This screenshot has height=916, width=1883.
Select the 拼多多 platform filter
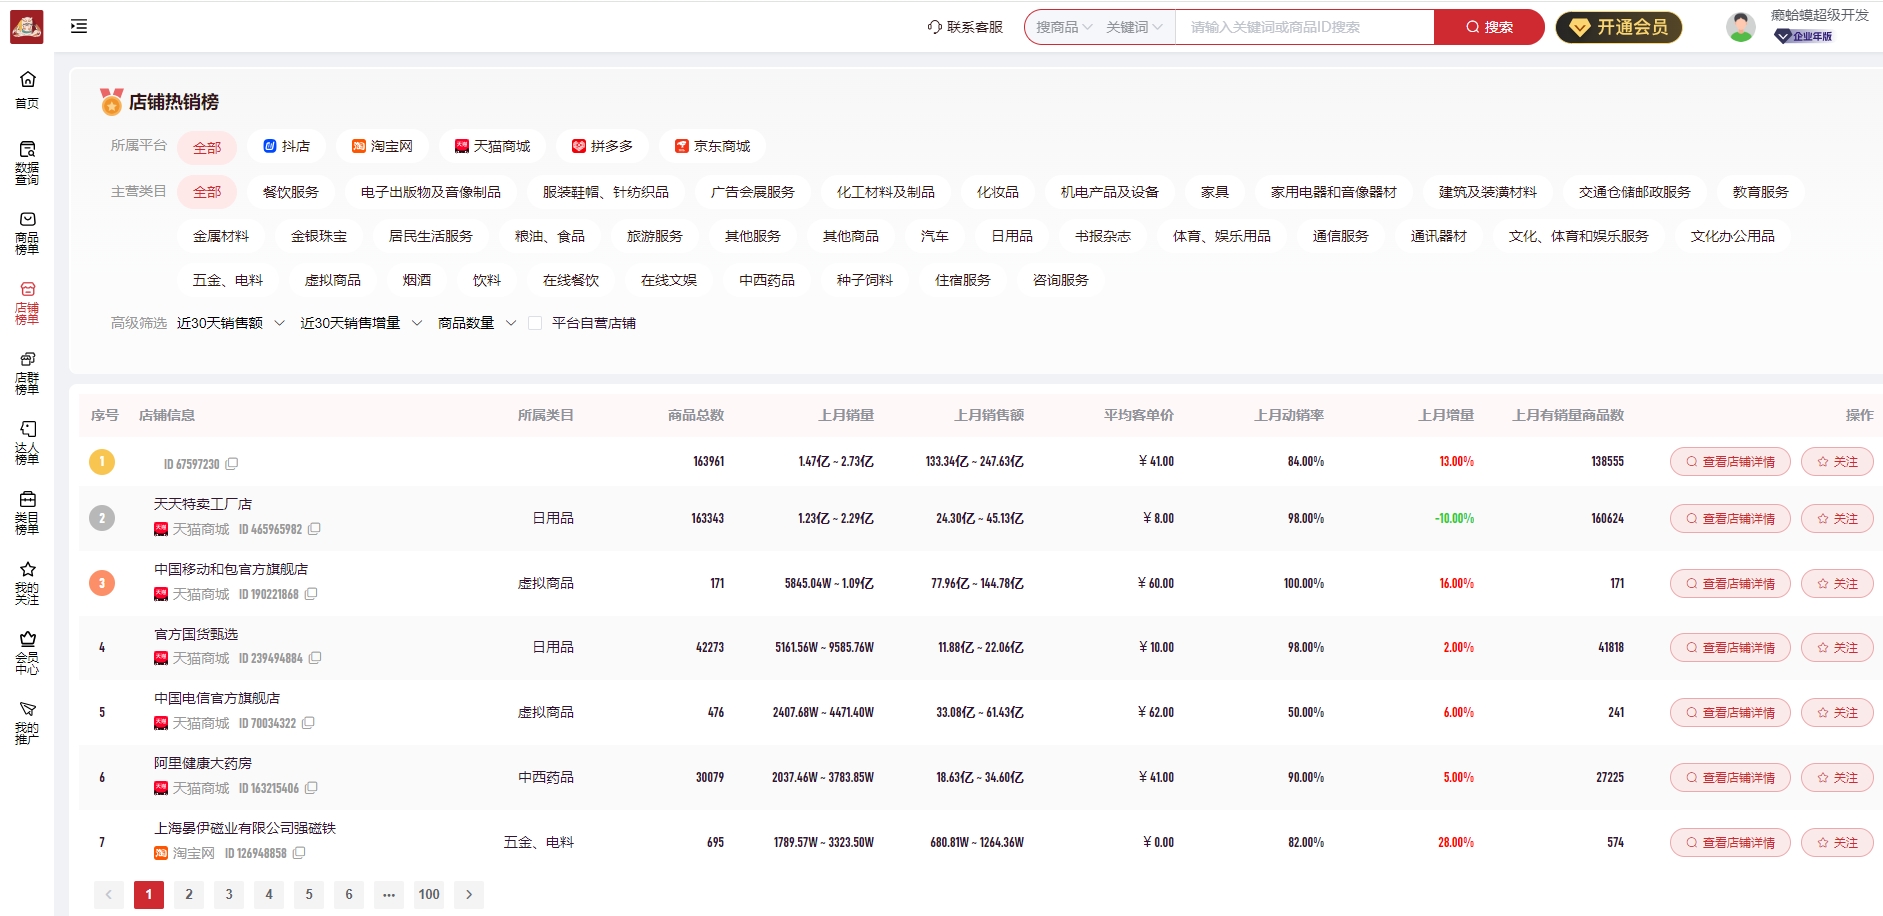tap(604, 146)
